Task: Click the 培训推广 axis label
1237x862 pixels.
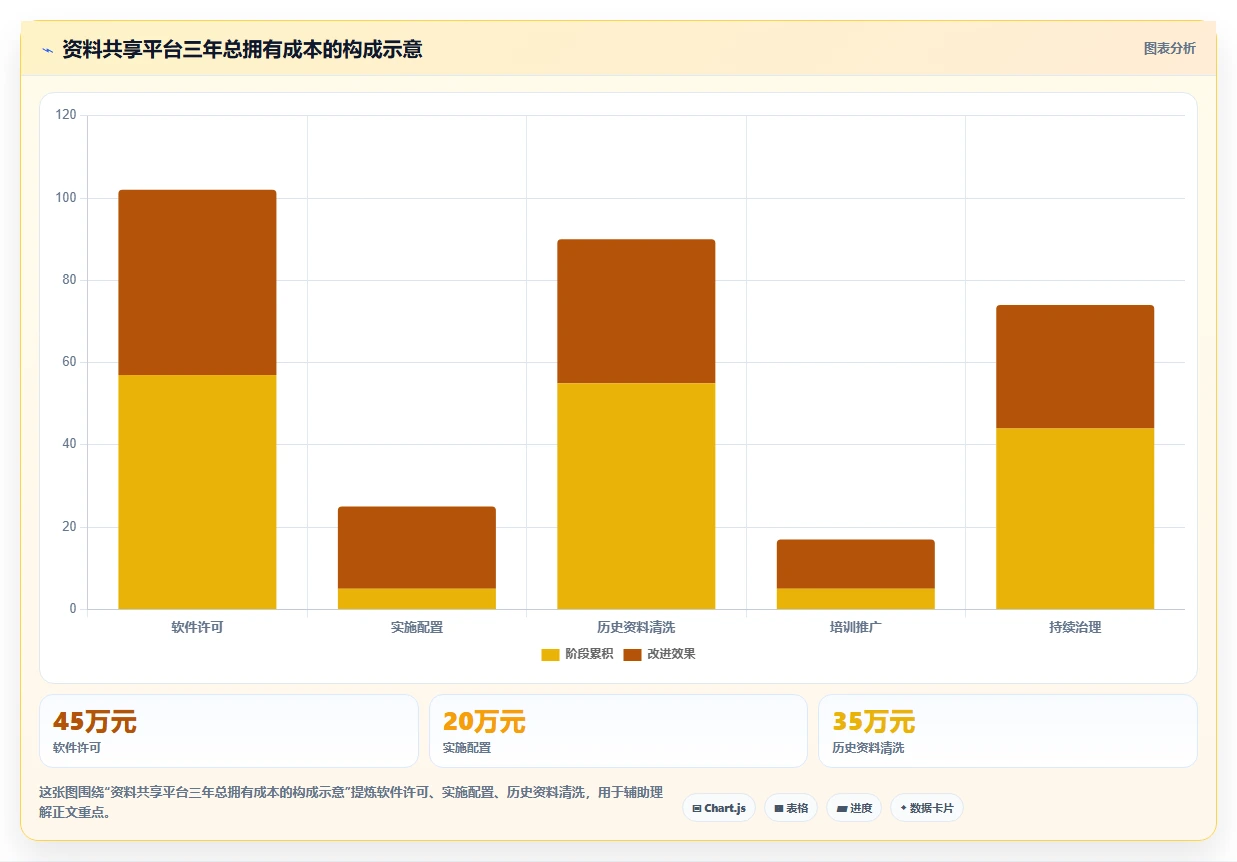Action: tap(856, 628)
